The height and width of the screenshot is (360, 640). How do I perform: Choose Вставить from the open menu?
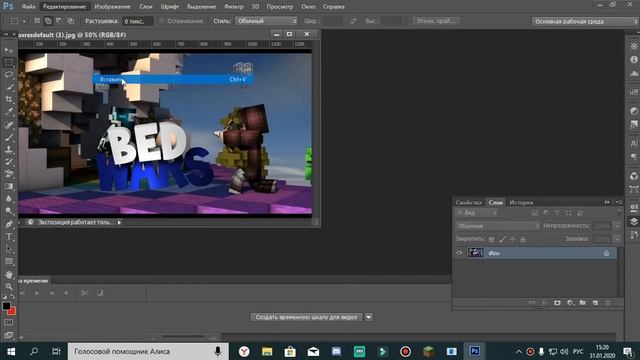pos(173,79)
